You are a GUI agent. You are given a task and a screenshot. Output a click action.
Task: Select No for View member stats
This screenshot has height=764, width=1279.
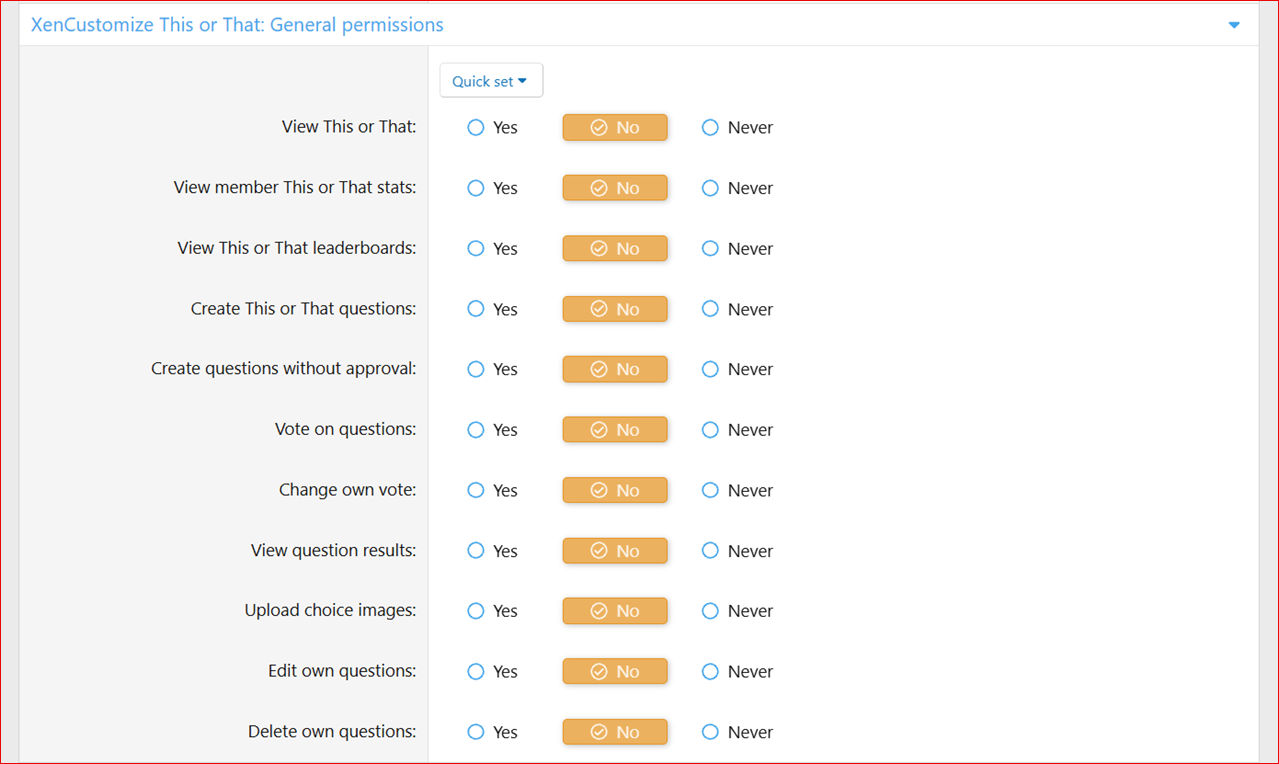point(615,188)
